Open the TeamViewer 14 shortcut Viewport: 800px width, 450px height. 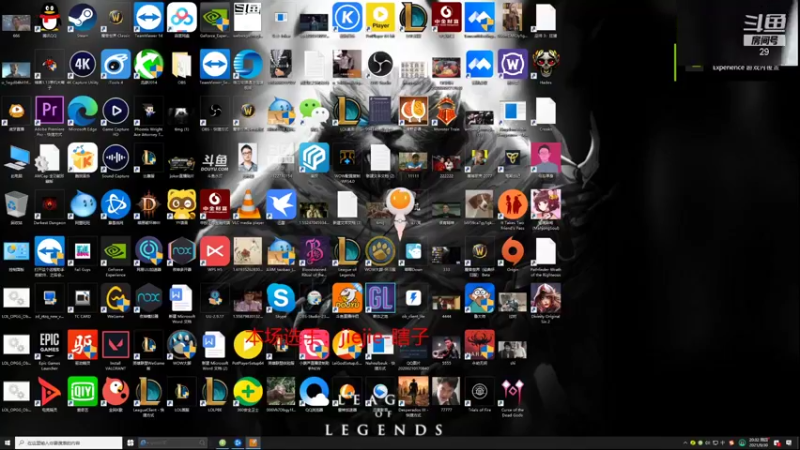148,18
